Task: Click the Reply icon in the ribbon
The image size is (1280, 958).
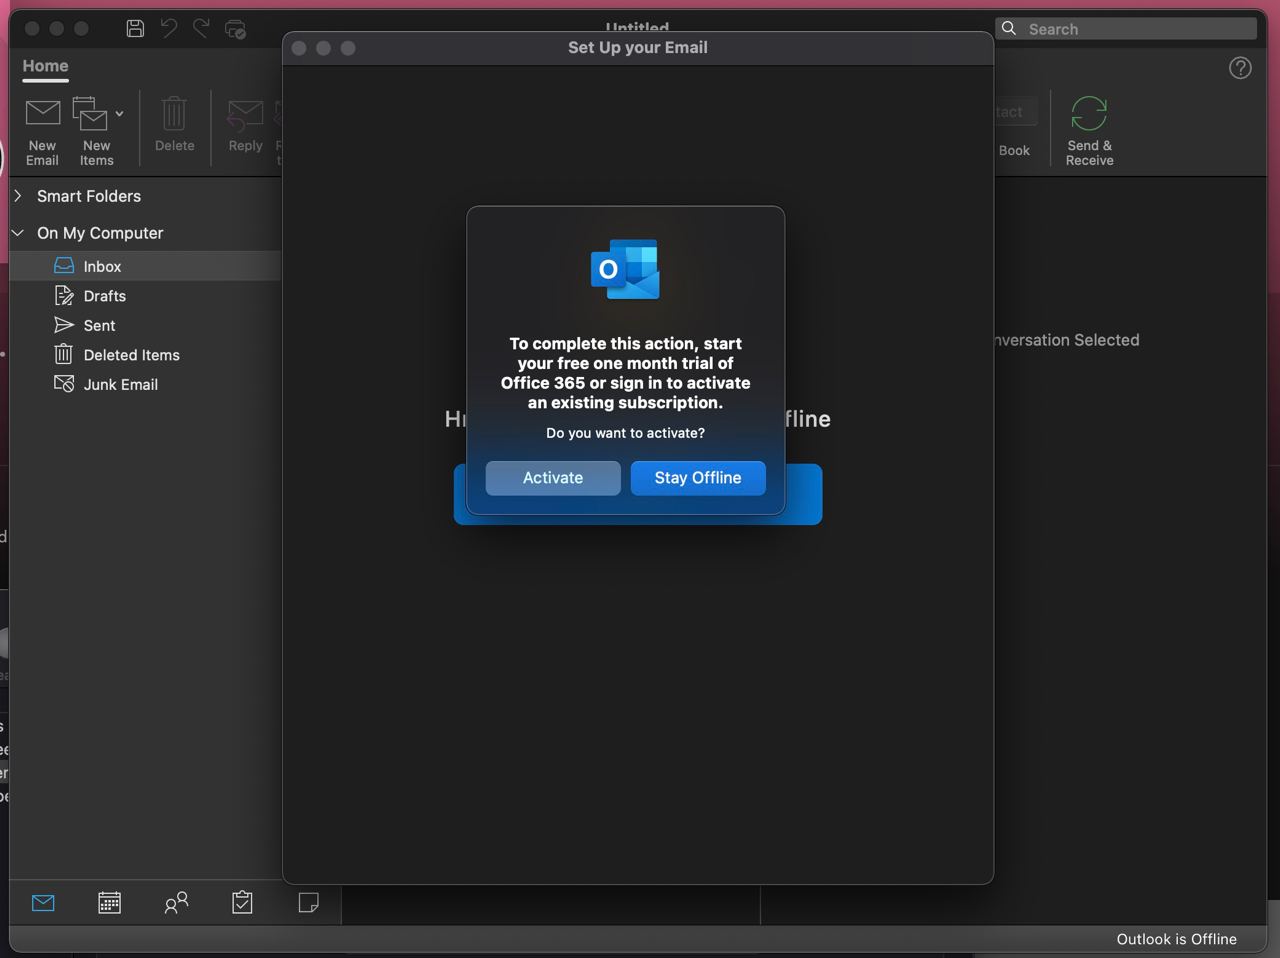Action: click(245, 114)
